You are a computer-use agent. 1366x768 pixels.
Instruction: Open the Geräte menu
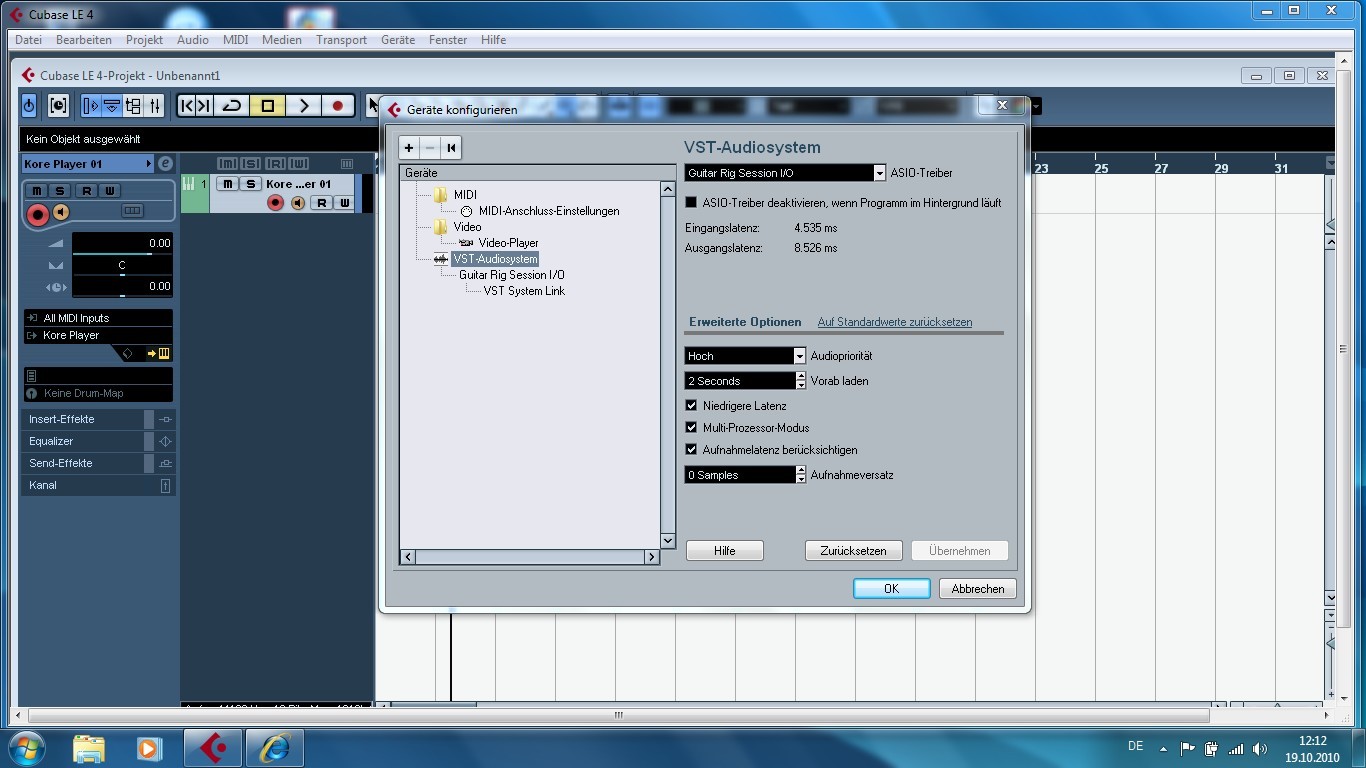pos(398,40)
